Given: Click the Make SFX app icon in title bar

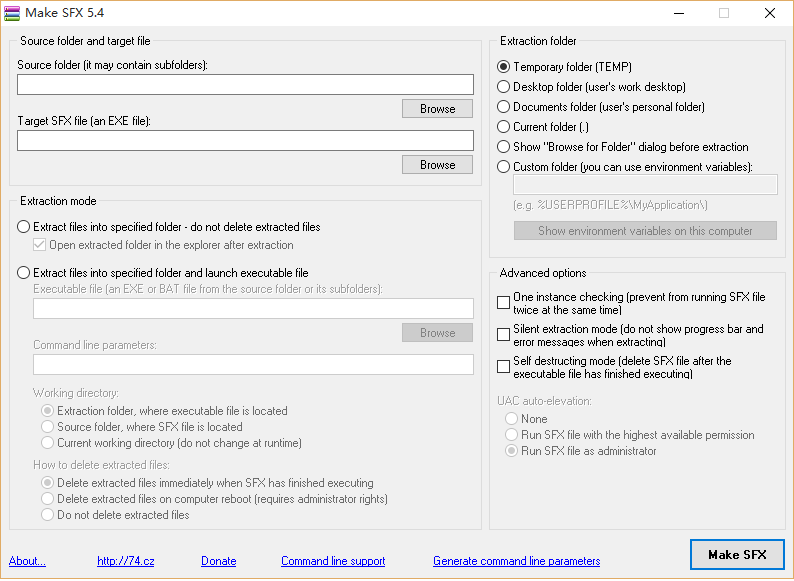Looking at the screenshot, I should [12, 13].
